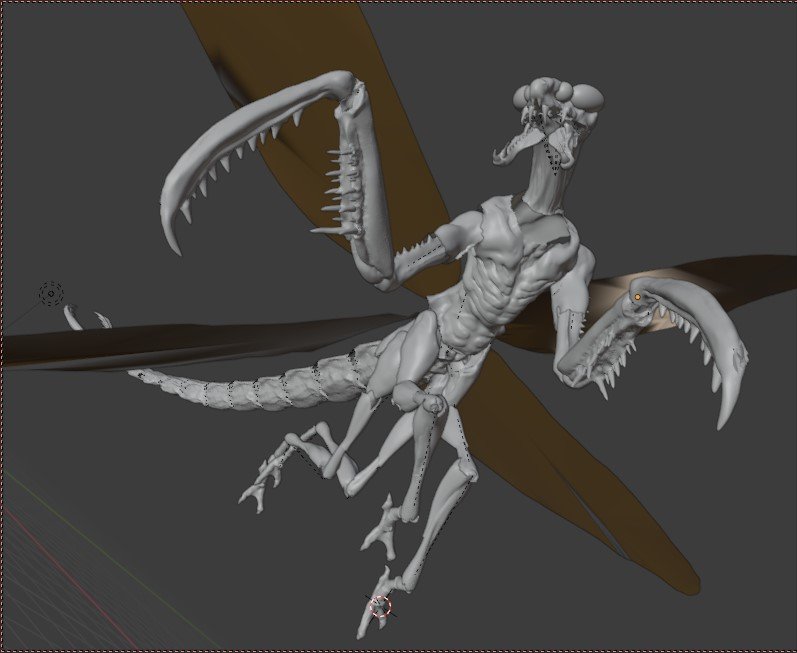This screenshot has width=797, height=653.
Task: Click the orange origin dot on the right claw
Action: (637, 297)
